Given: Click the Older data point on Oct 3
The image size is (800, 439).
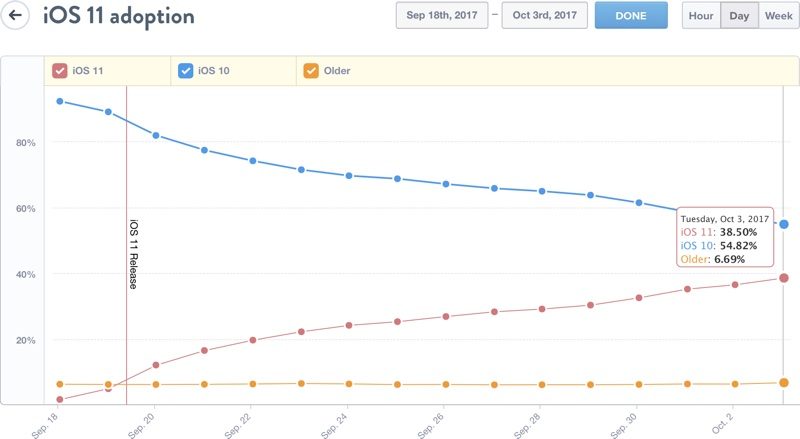Looking at the screenshot, I should click(784, 383).
